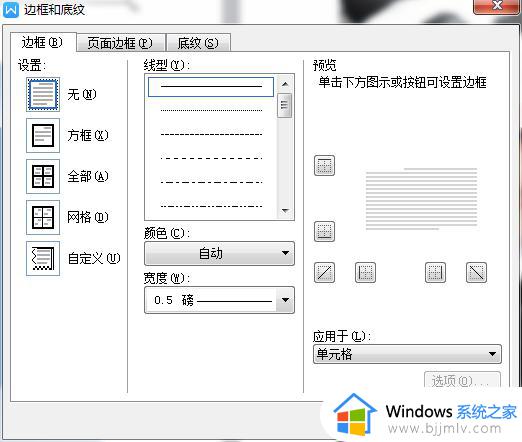Select the dash-dot line style

pos(211,182)
